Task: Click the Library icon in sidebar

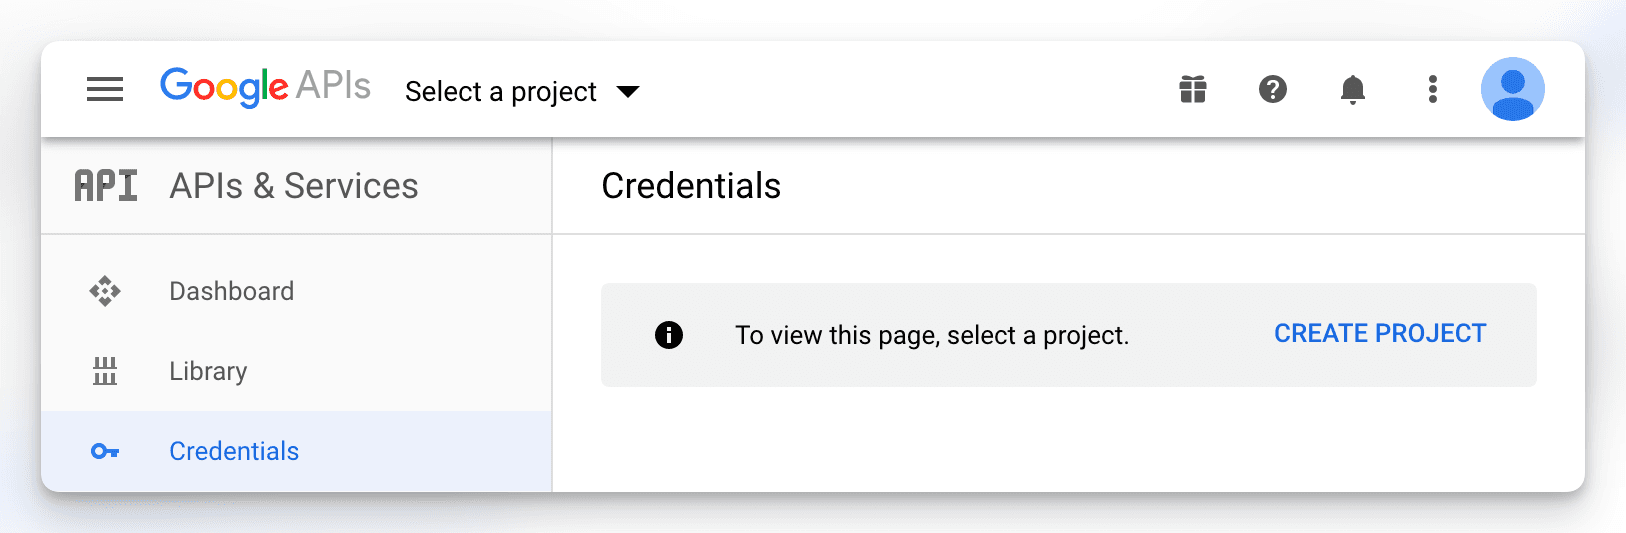Action: (105, 371)
